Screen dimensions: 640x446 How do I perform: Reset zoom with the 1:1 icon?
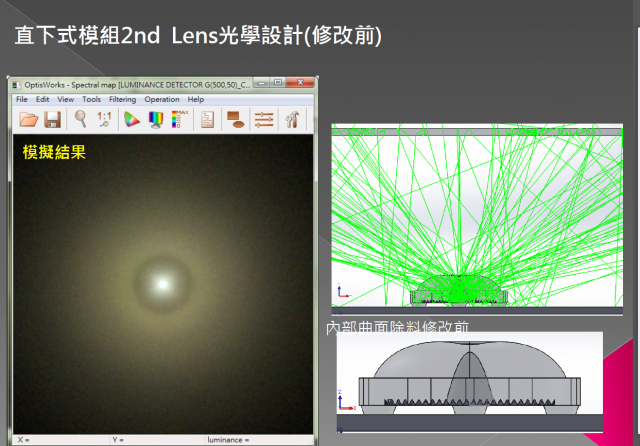[104, 120]
